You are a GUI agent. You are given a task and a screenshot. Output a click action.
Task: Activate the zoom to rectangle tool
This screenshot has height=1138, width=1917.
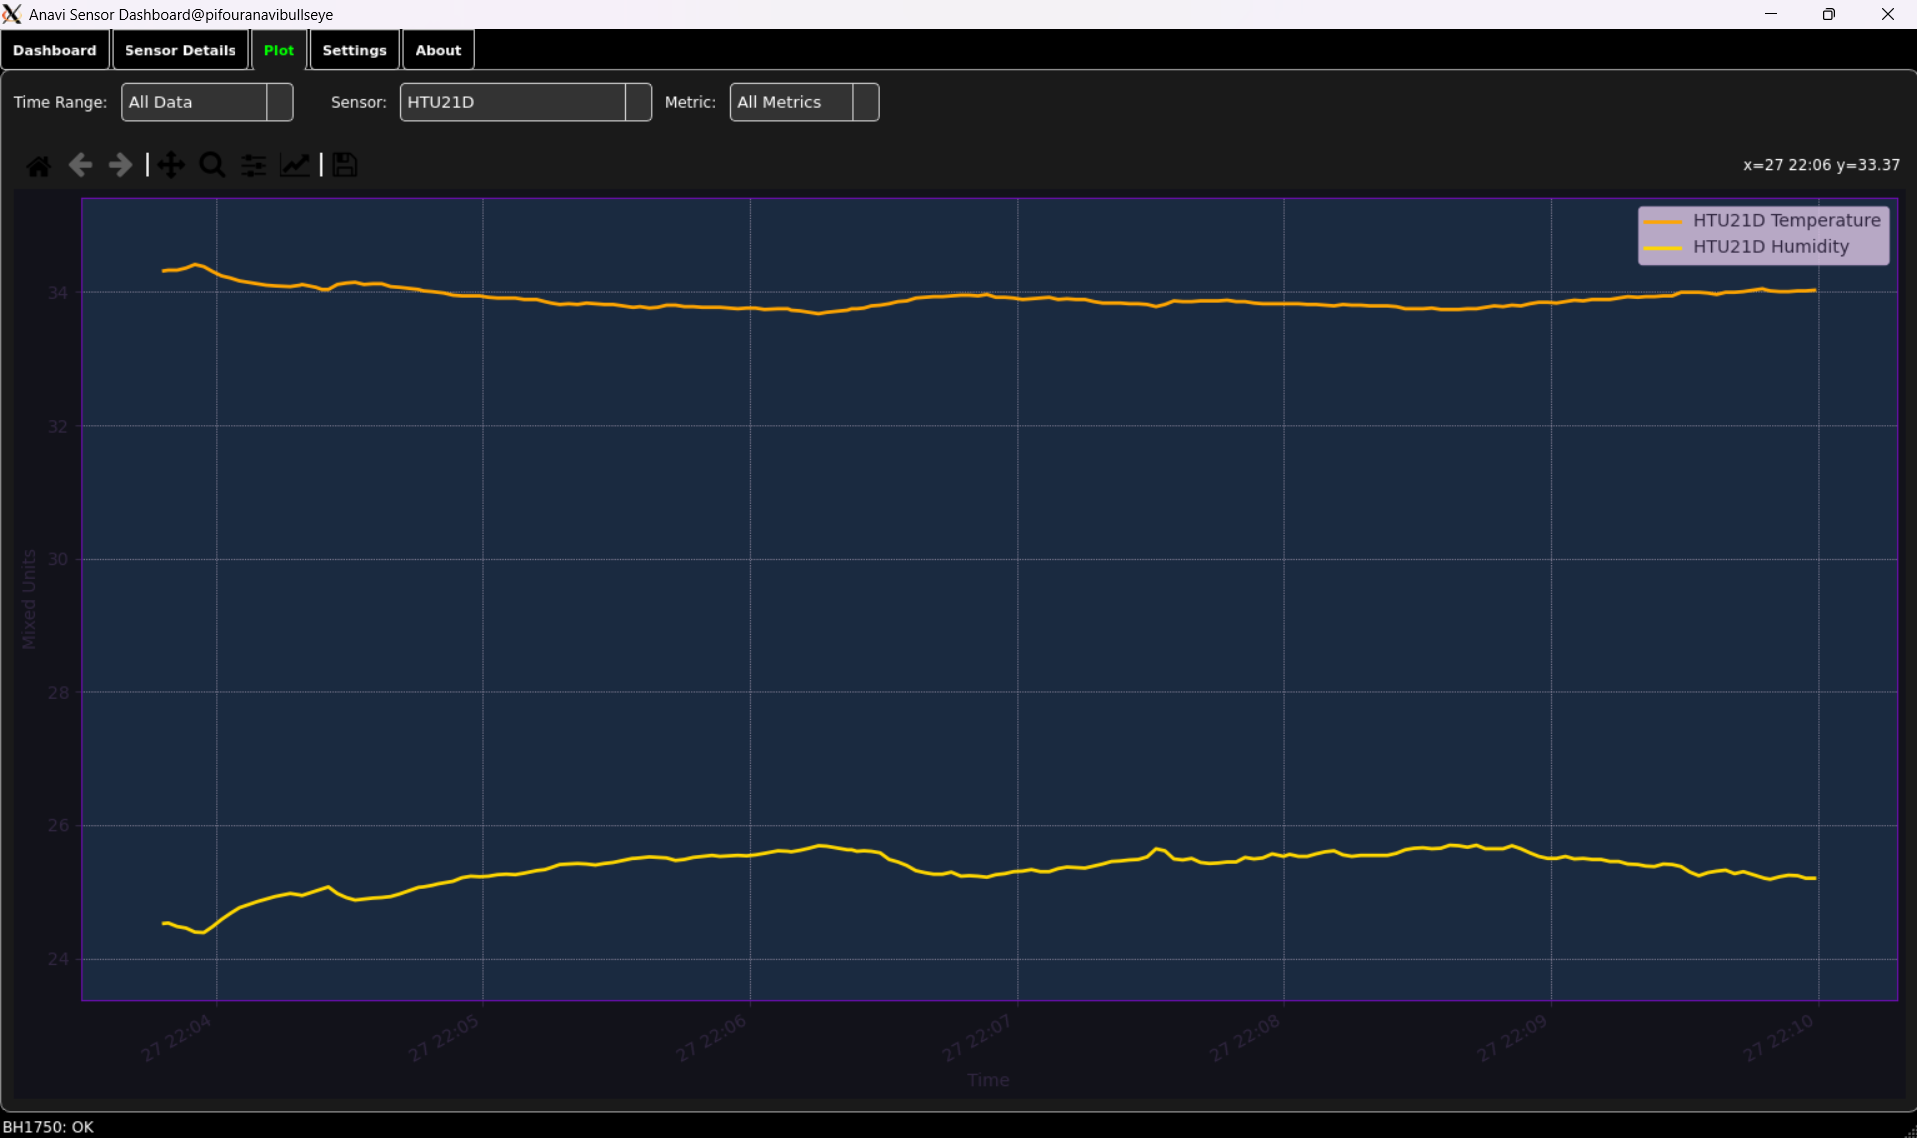[212, 165]
